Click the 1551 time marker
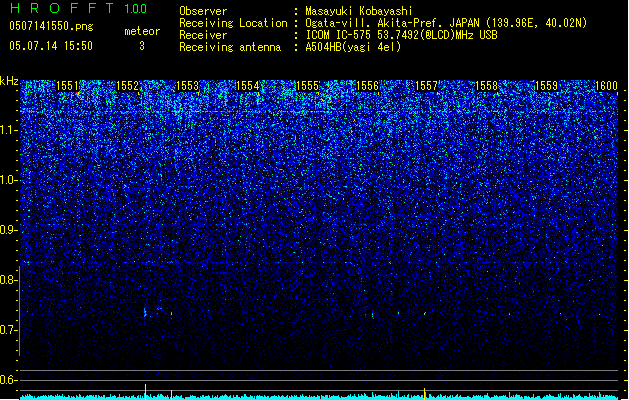Viewport: 629px width, 400px height. coord(67,86)
